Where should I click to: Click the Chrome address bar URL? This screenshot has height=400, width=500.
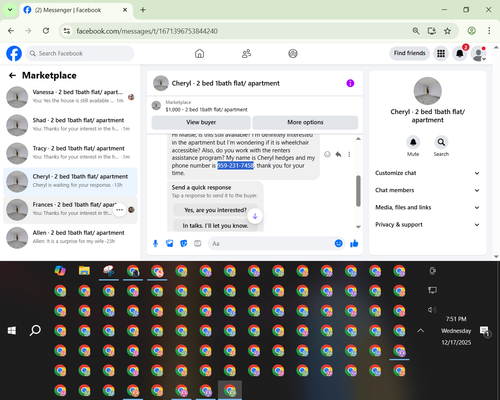click(147, 31)
